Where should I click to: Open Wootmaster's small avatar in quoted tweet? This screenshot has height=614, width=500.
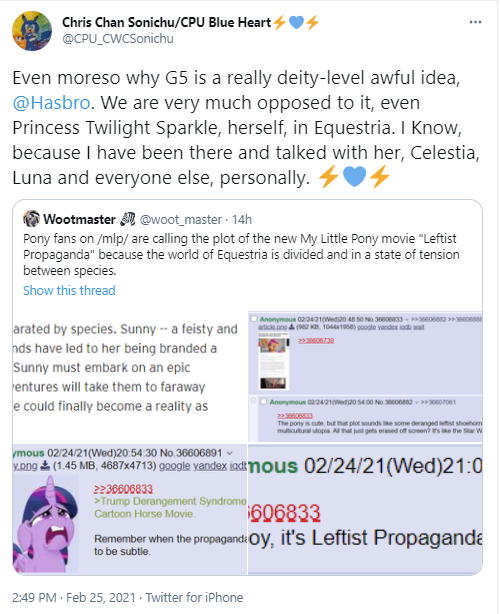(x=31, y=219)
